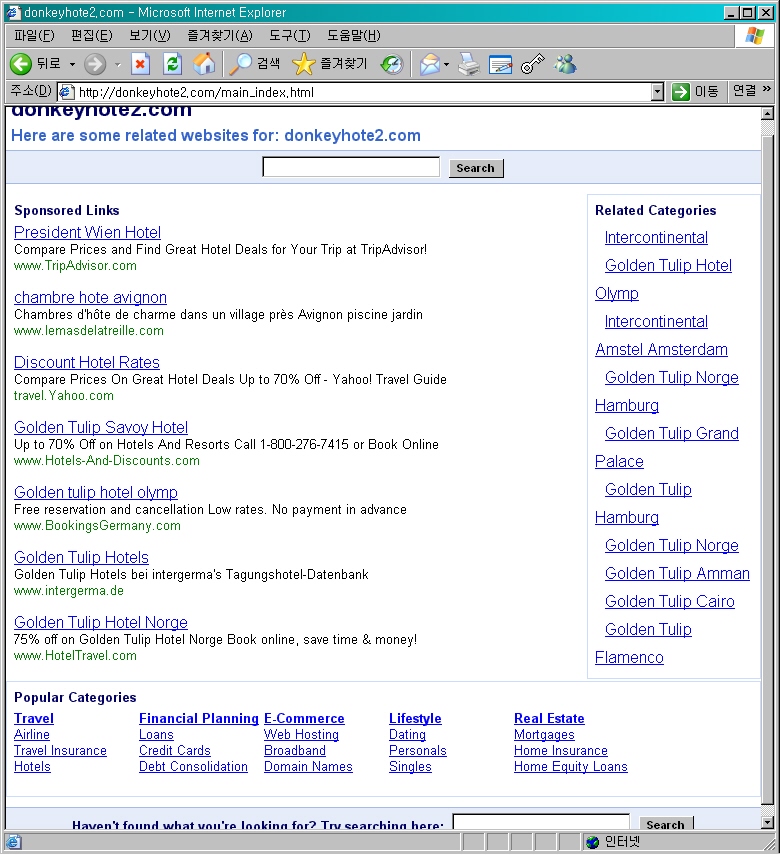The height and width of the screenshot is (855, 780).
Task: Expand the Mail icon dropdown arrow
Action: click(x=446, y=65)
